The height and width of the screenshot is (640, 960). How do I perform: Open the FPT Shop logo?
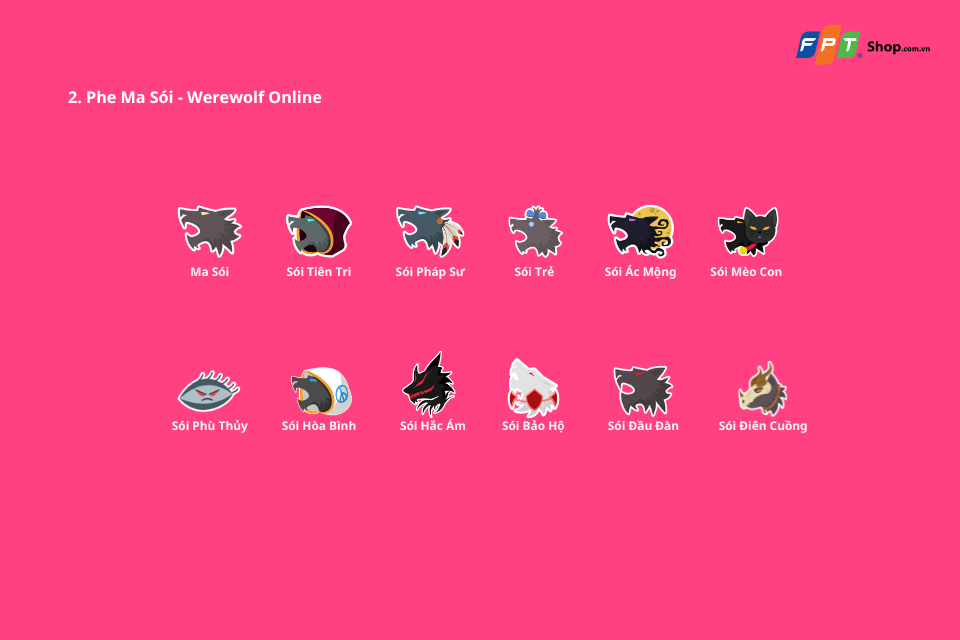(863, 45)
